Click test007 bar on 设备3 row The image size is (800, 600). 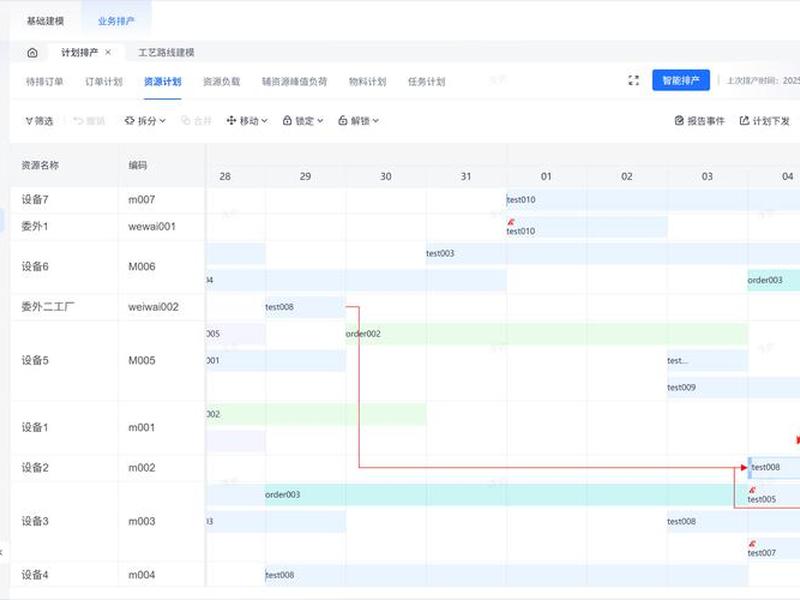point(773,548)
